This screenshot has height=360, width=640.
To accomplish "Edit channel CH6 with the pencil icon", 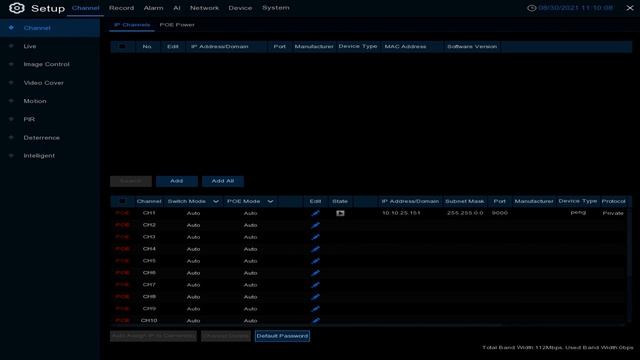I will pos(316,273).
